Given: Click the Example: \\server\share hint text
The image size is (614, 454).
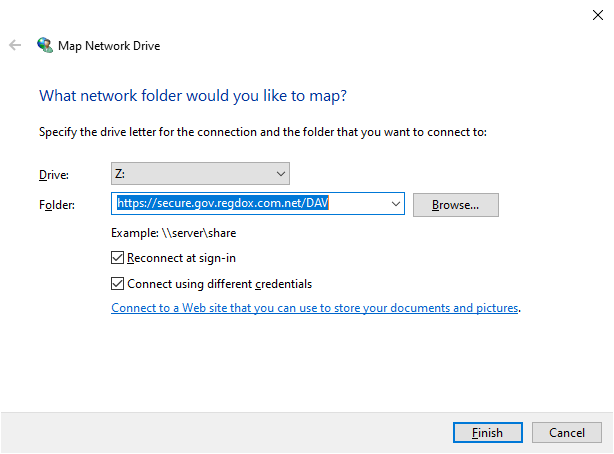Looking at the screenshot, I should click(x=173, y=233).
